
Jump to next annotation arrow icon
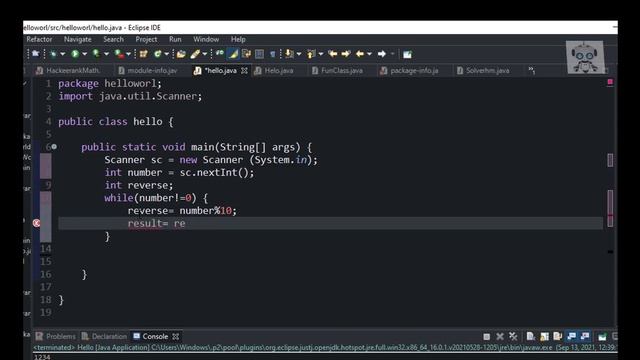tap(289, 54)
